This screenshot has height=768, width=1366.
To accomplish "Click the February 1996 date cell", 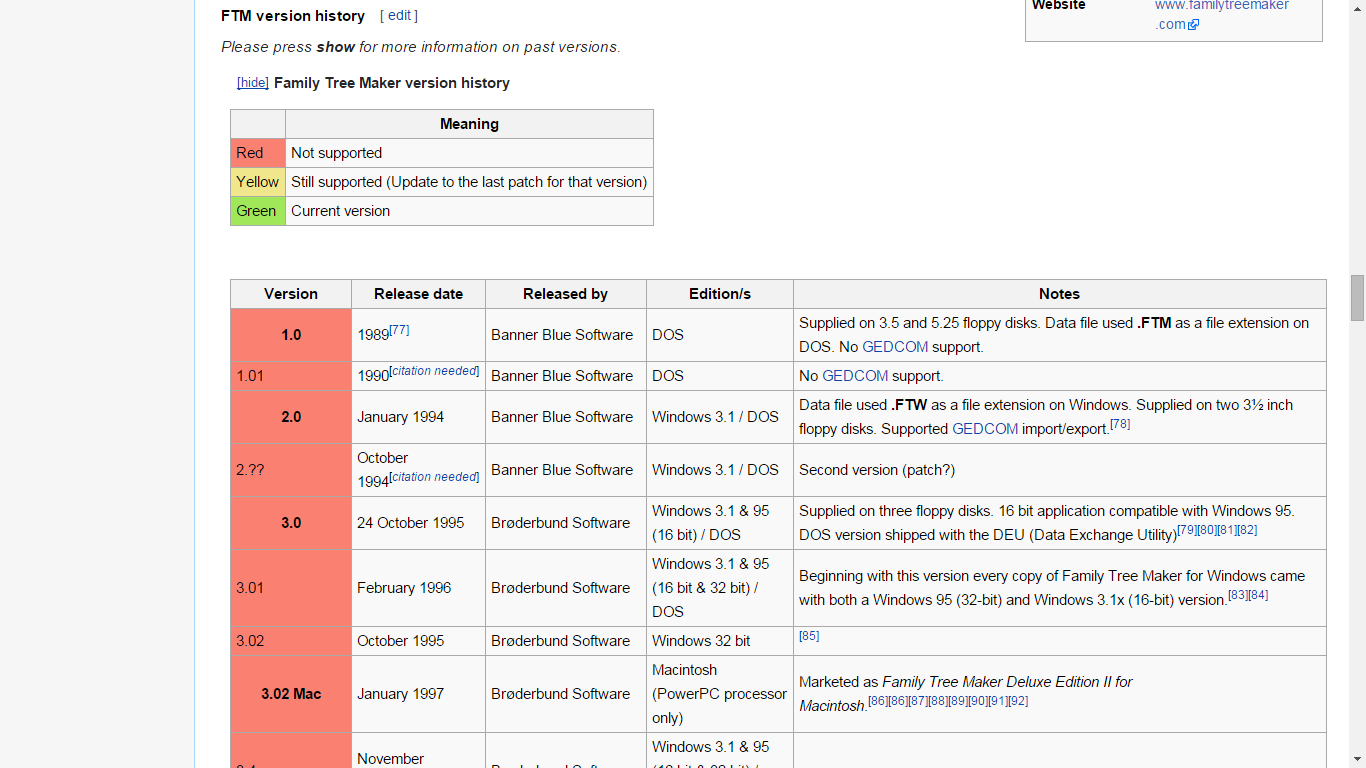I will click(418, 588).
